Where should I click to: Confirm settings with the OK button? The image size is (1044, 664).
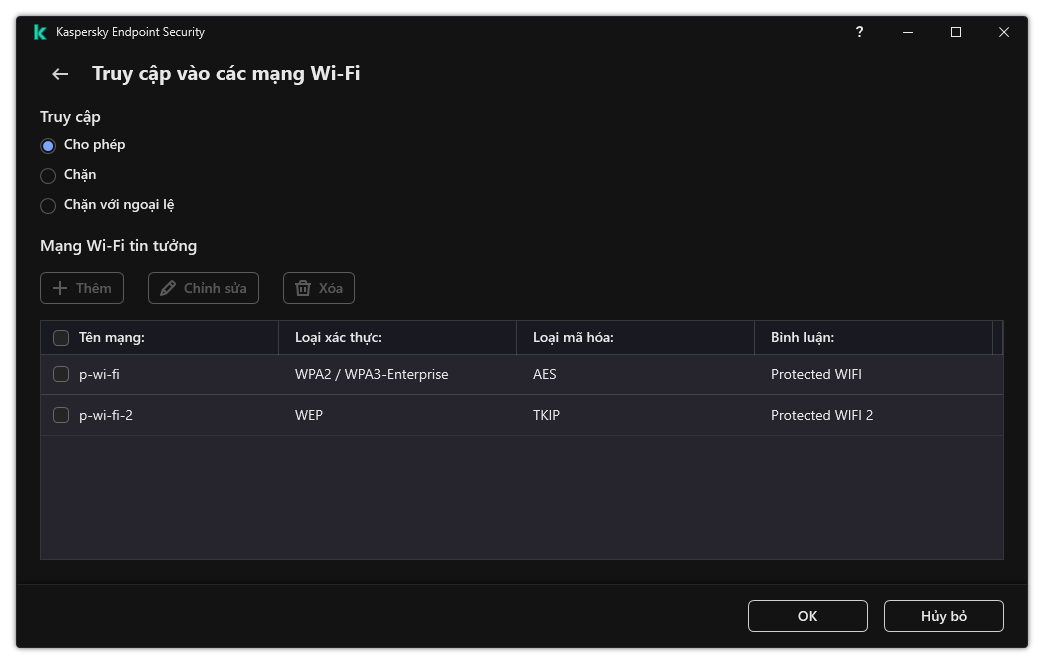coord(807,616)
